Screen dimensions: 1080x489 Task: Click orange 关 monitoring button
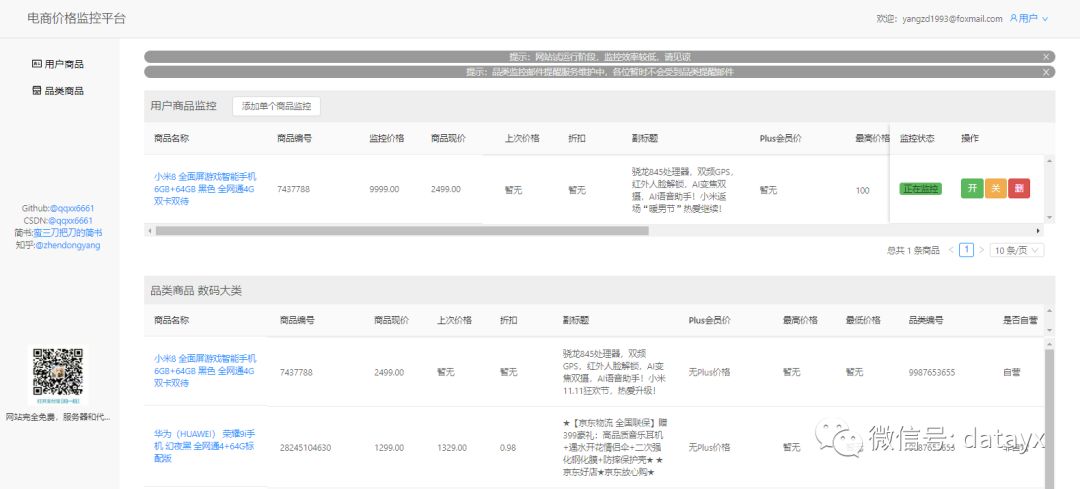[x=995, y=189]
